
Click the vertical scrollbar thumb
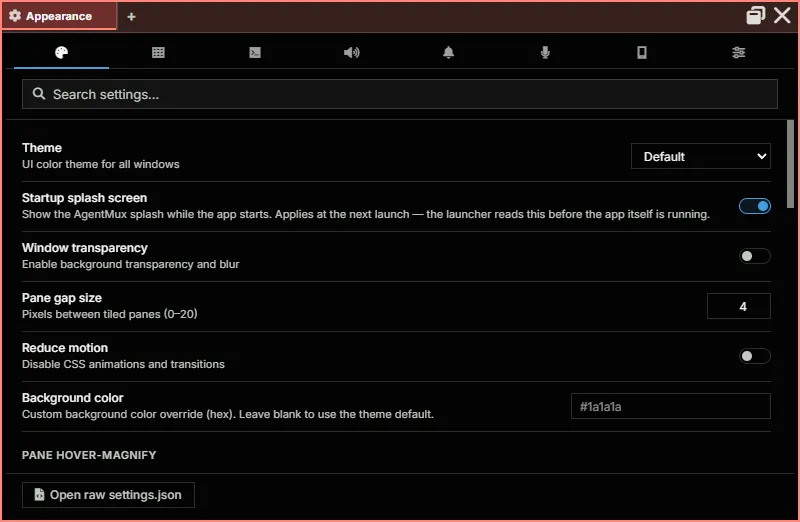pos(790,163)
